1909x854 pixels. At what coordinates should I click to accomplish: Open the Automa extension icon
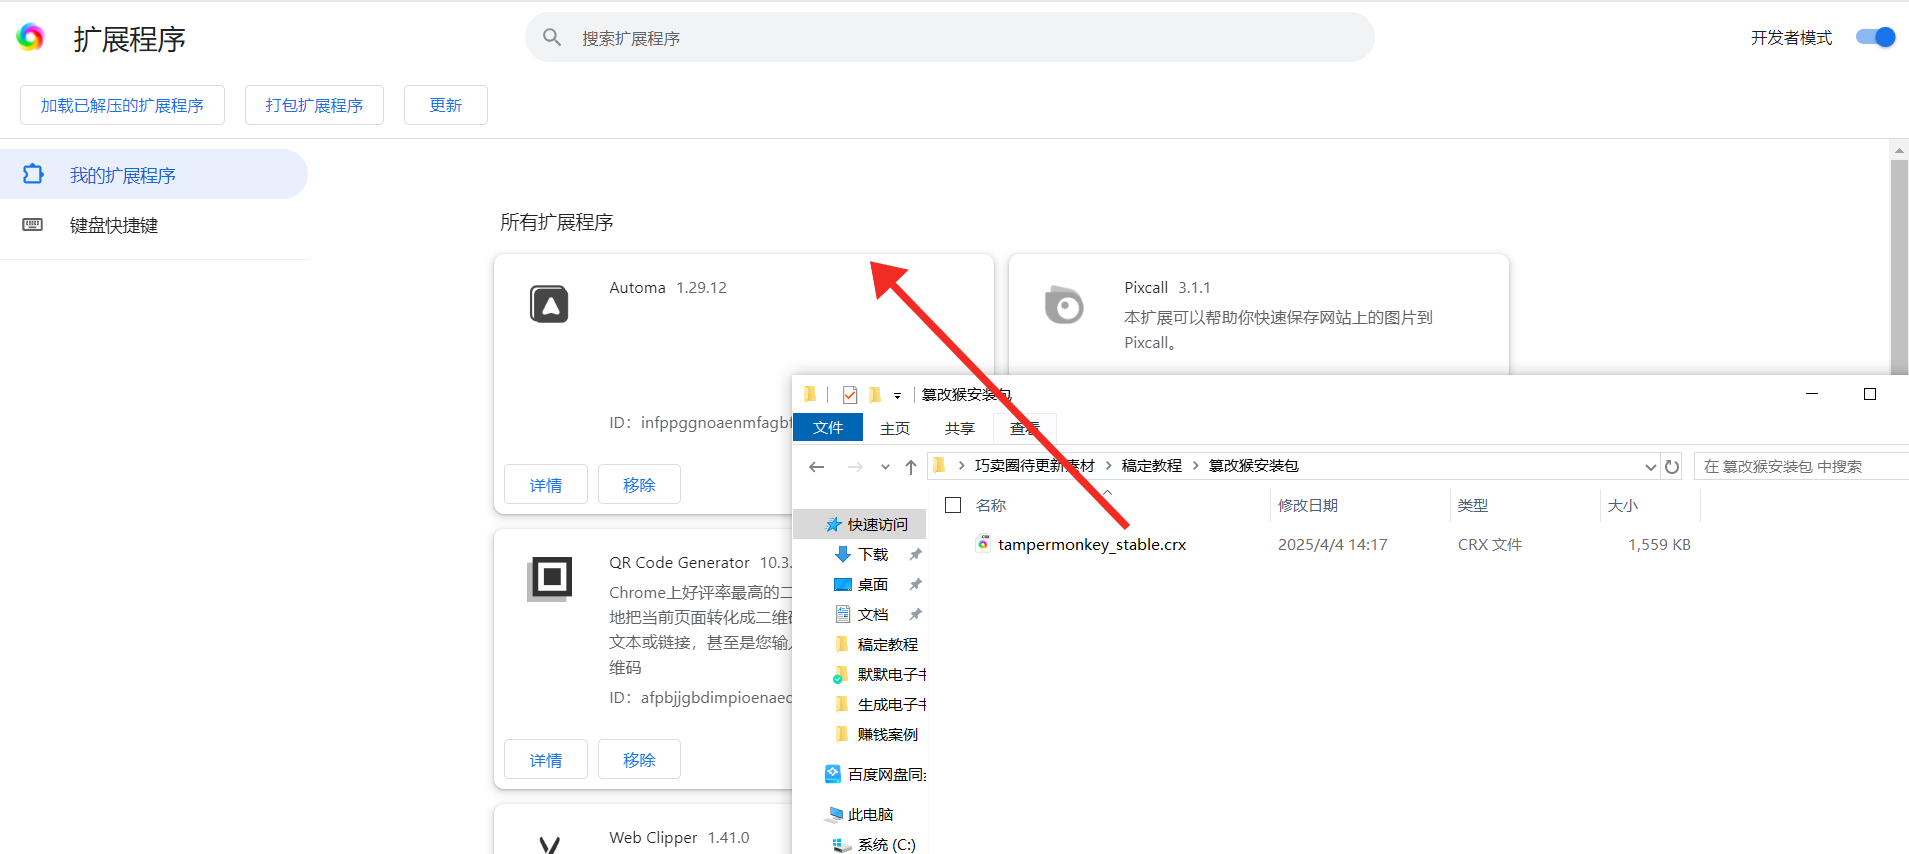pos(549,304)
